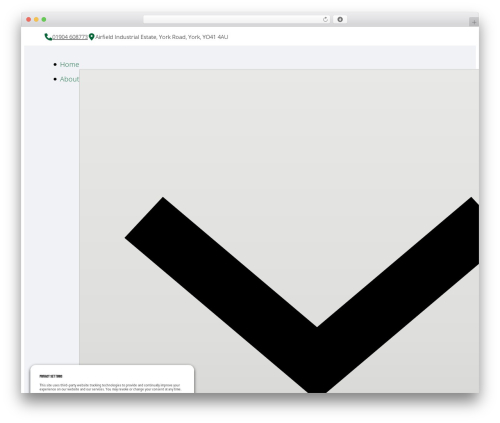Call the number 01904 608773 link
This screenshot has height=423, width=500.
tap(70, 37)
